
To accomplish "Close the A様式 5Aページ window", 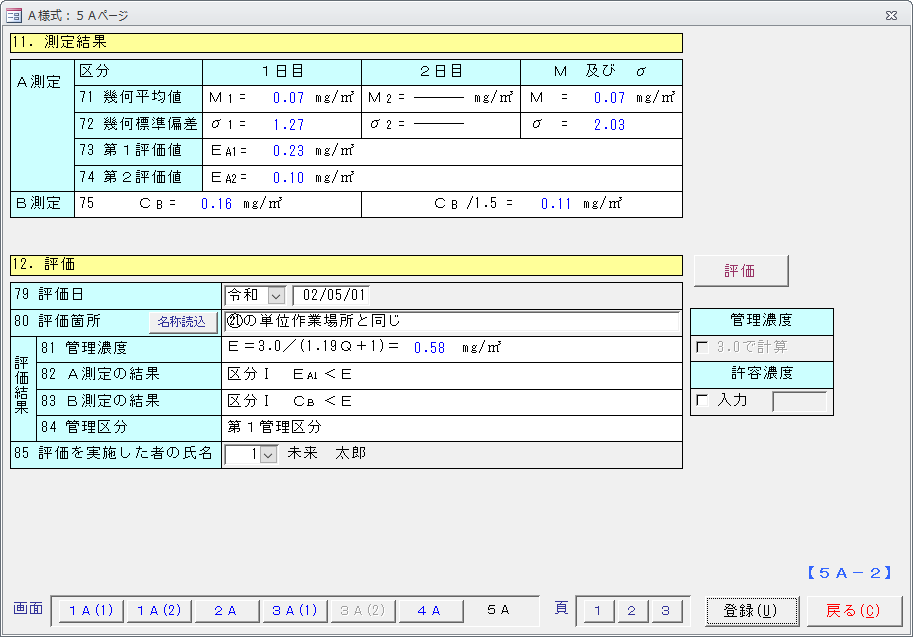I will pyautogui.click(x=890, y=15).
